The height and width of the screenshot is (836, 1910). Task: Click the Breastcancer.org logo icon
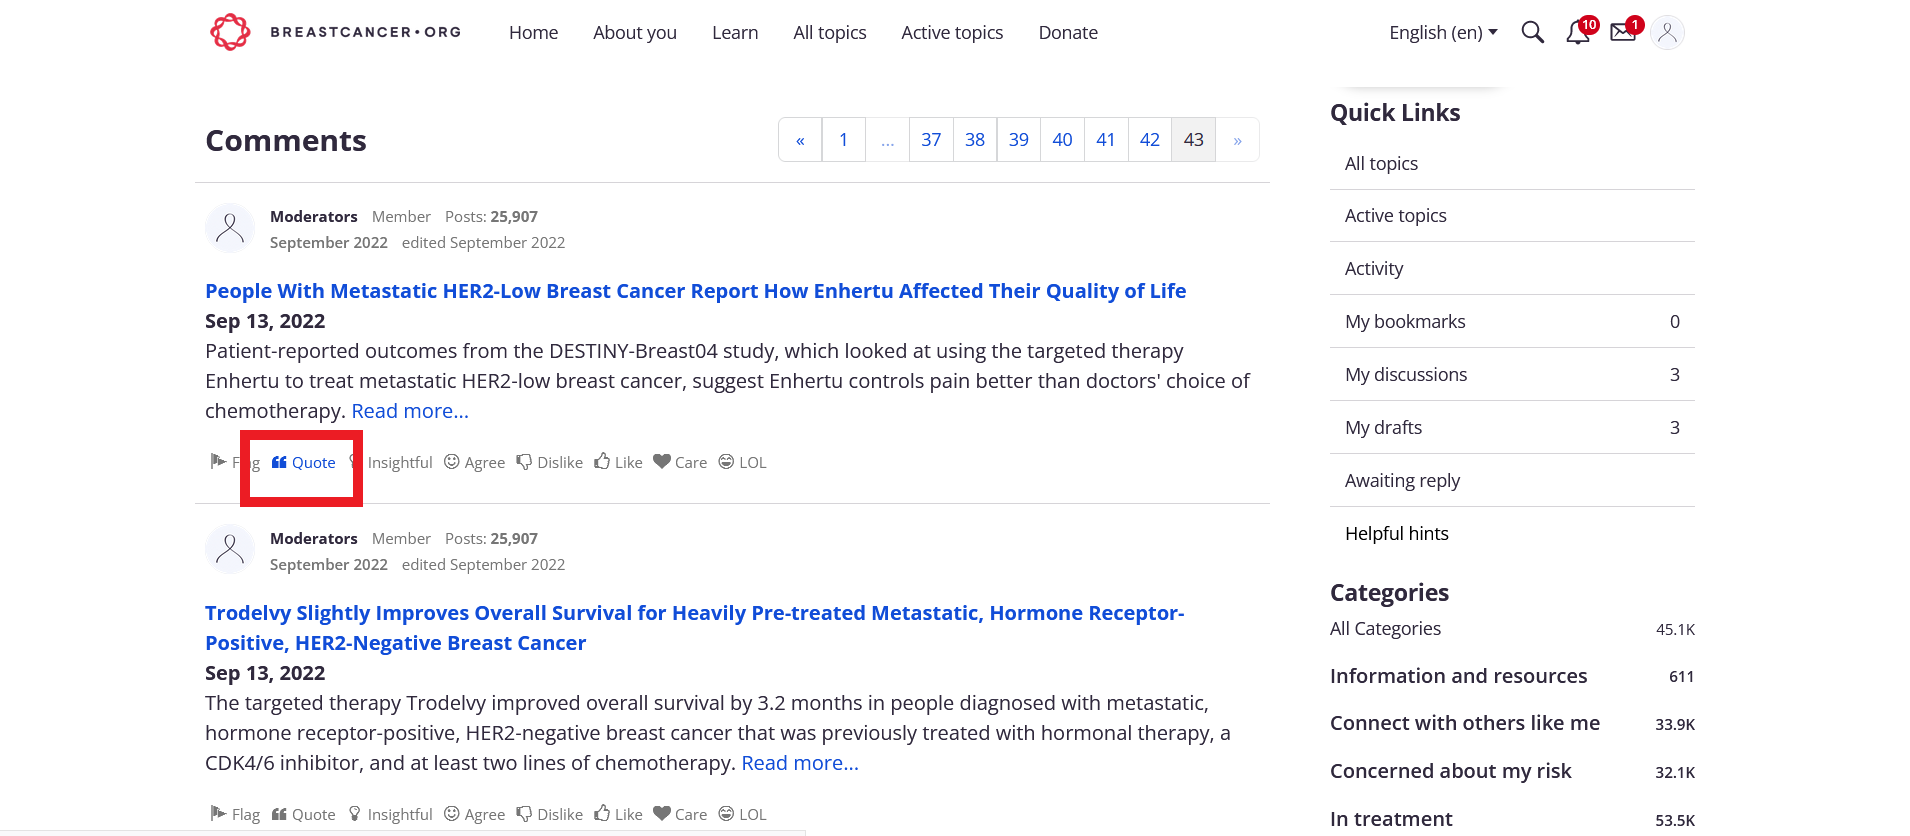[230, 32]
